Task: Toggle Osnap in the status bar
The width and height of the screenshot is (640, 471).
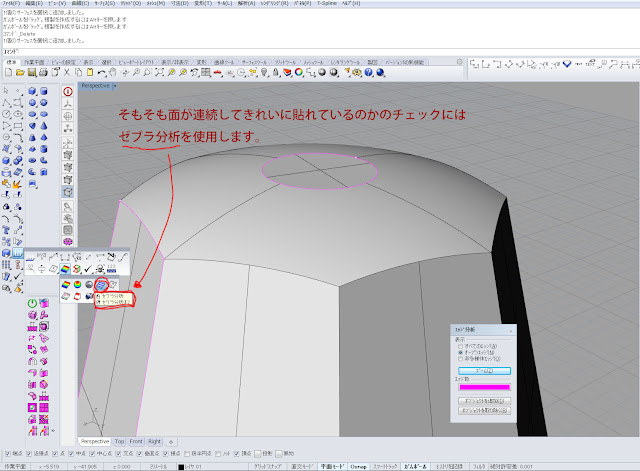Action: coord(358,467)
